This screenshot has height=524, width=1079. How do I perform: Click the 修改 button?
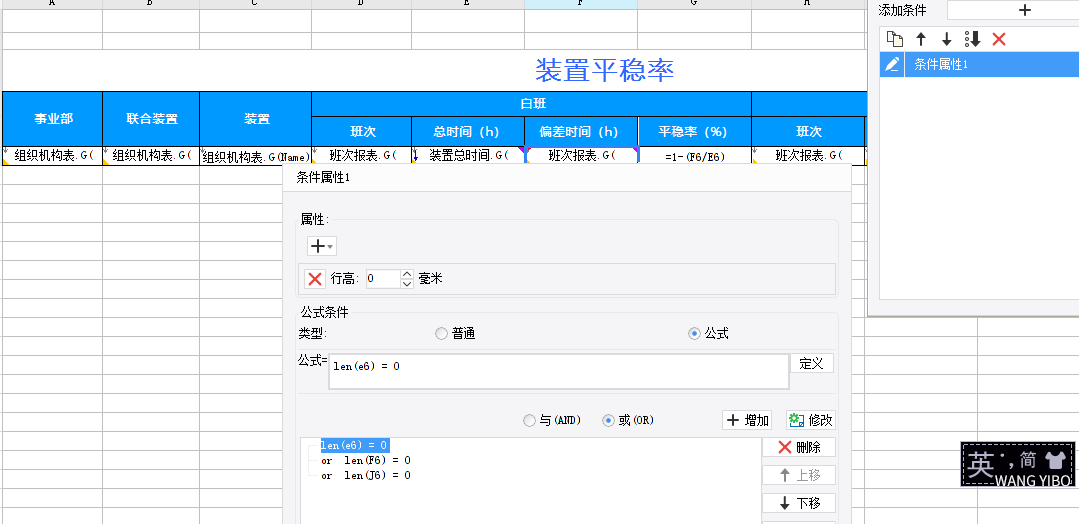811,420
